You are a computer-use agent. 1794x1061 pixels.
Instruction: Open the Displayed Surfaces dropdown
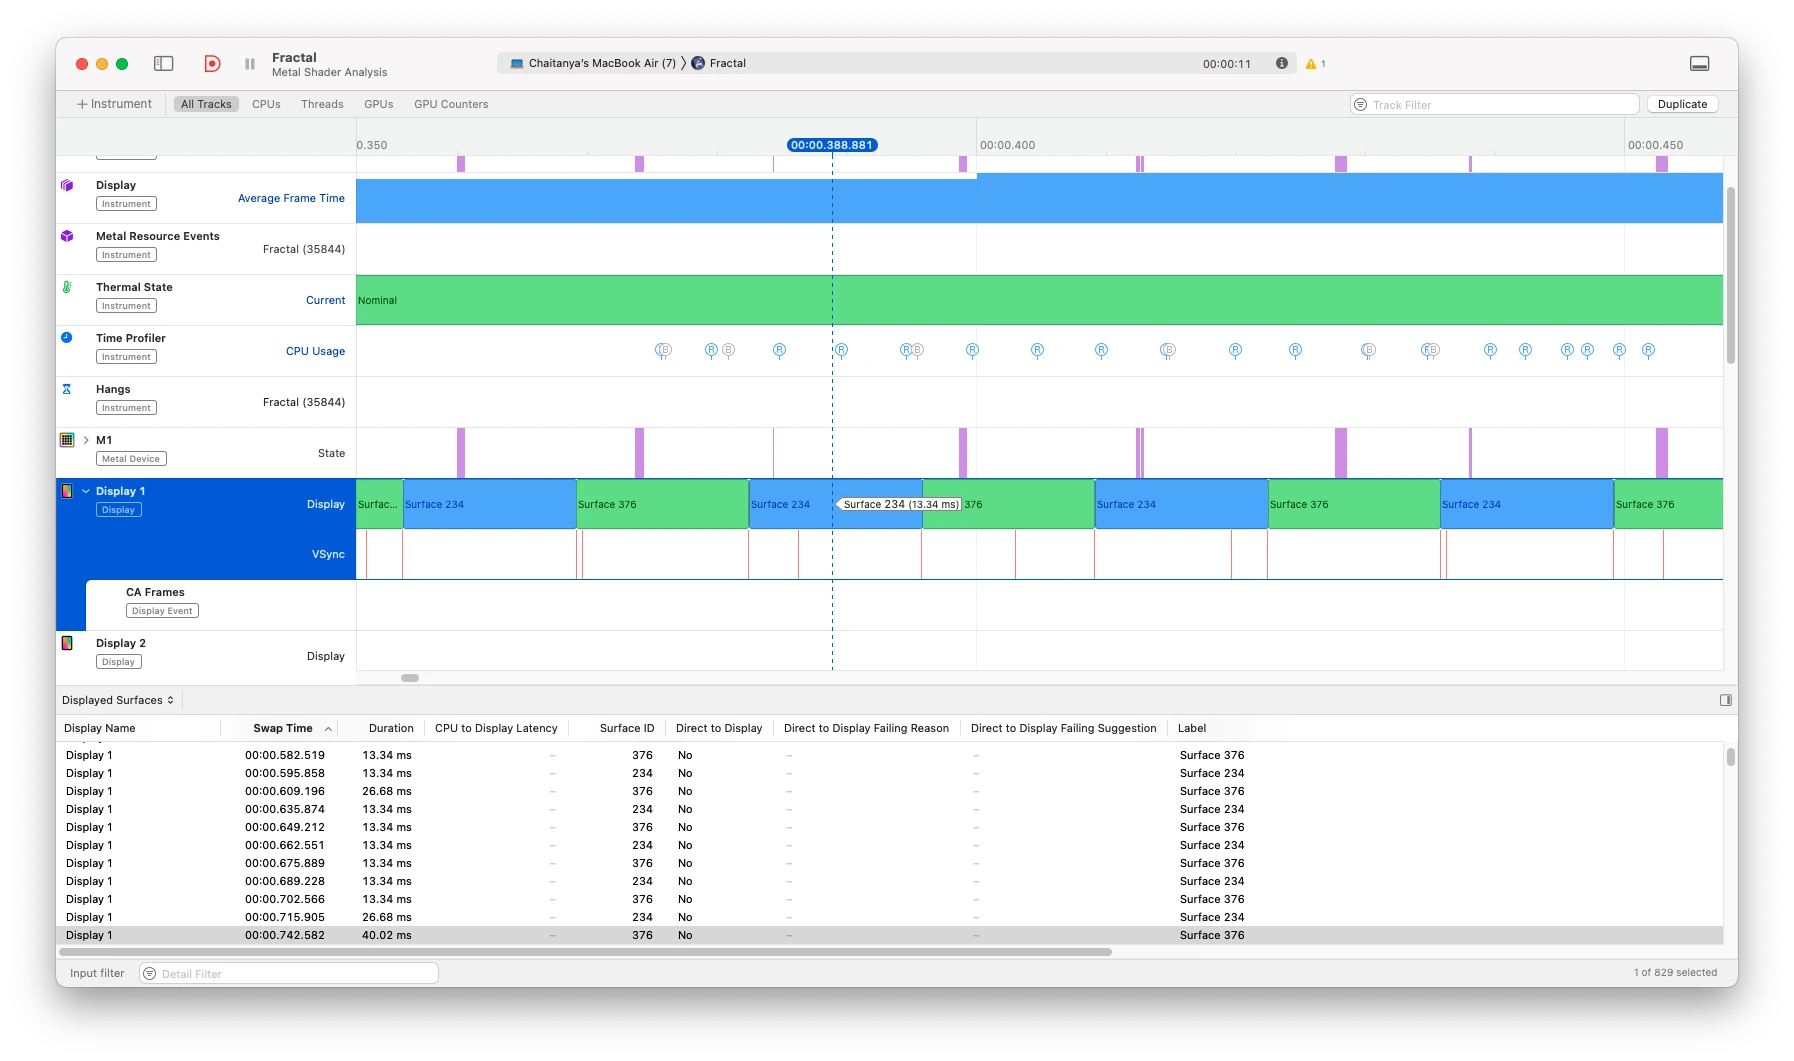tap(118, 700)
